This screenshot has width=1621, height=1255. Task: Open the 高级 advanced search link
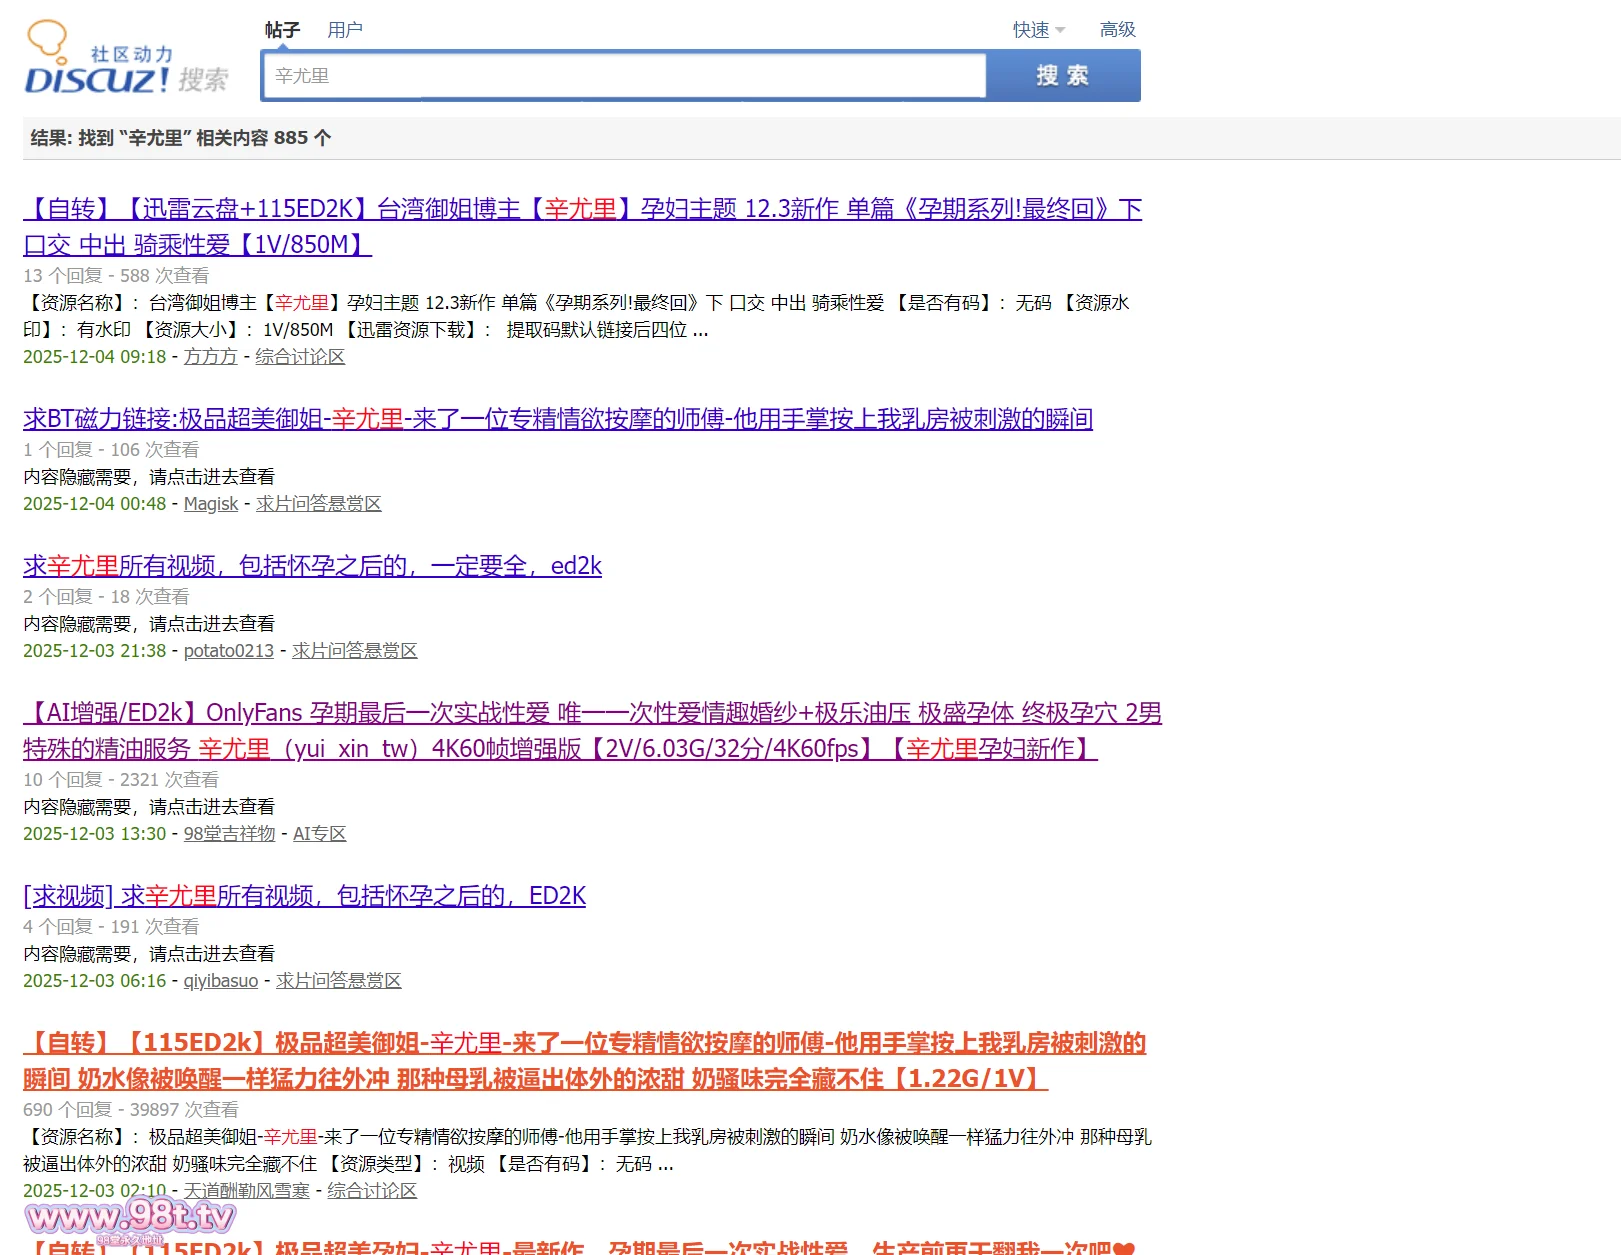[x=1117, y=30]
